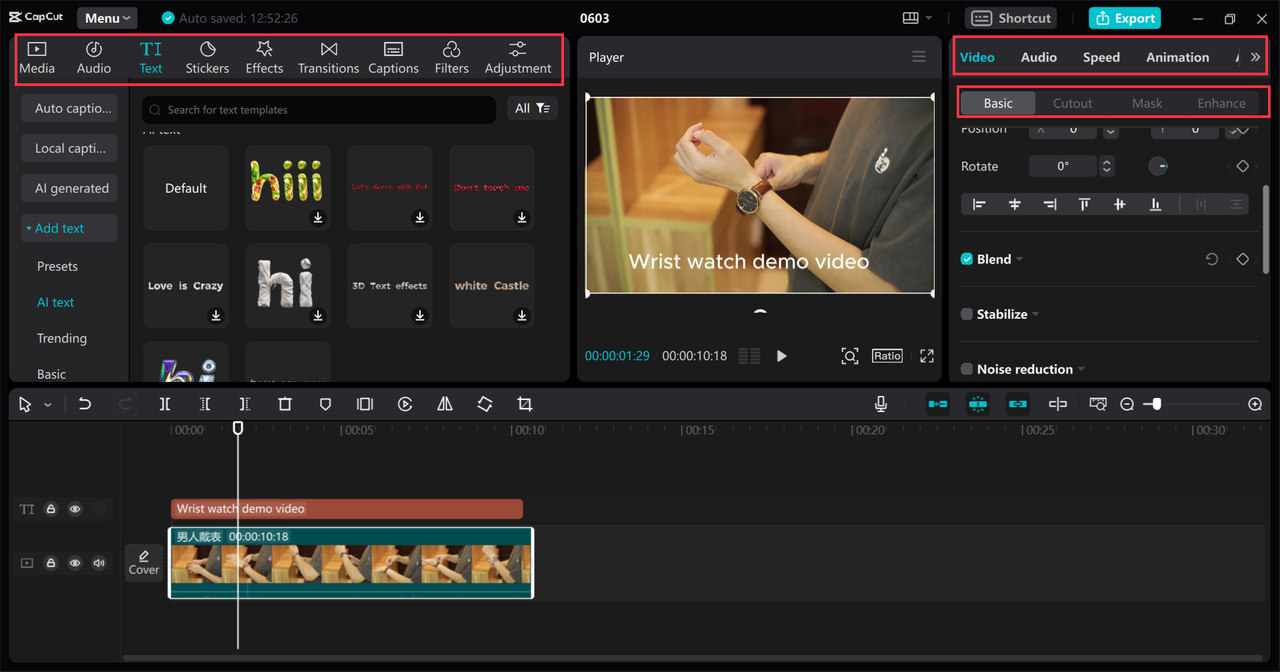Toggle the Blend checkbox
Image resolution: width=1280 pixels, height=672 pixels.
967,259
